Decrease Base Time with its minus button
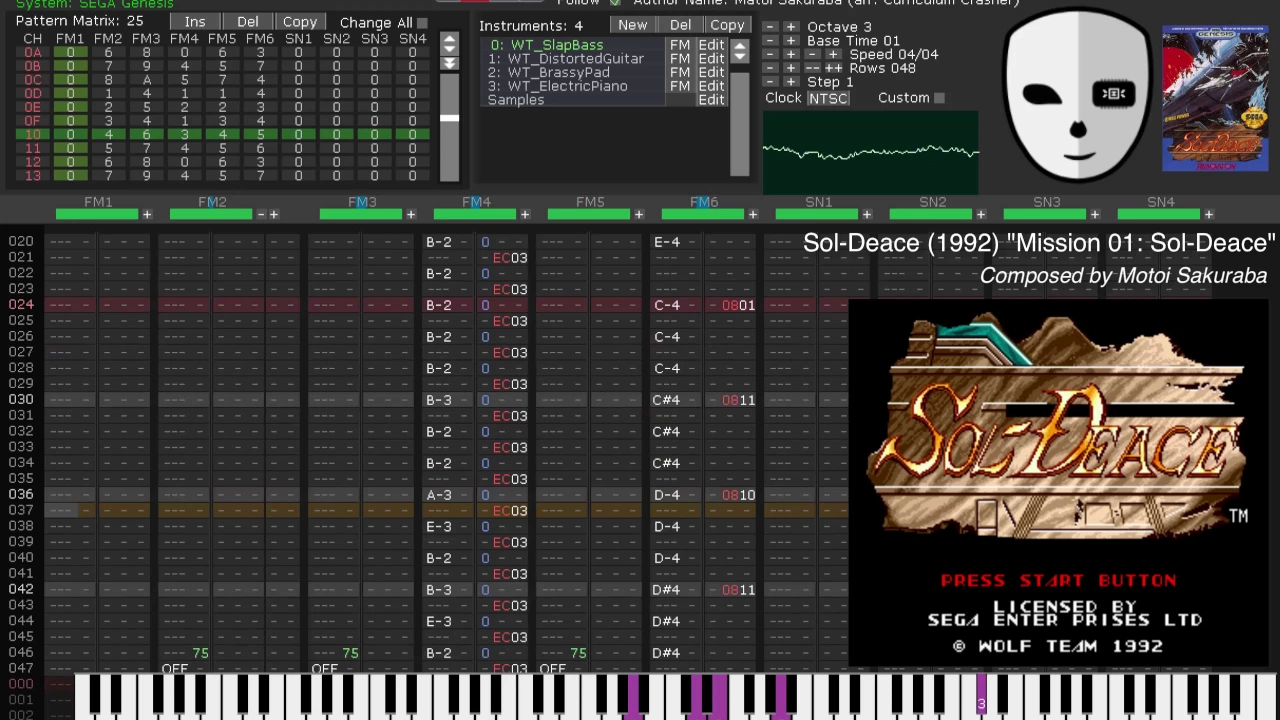 coord(770,41)
